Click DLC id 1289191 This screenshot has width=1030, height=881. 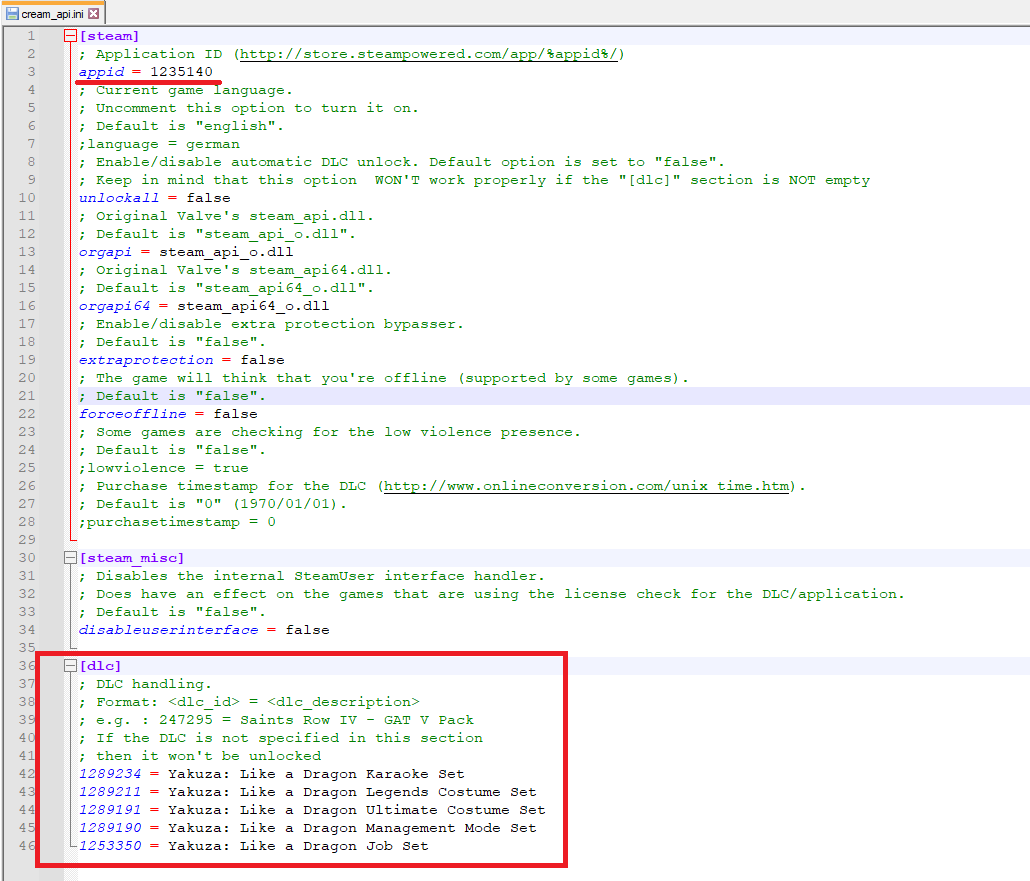[x=110, y=810]
